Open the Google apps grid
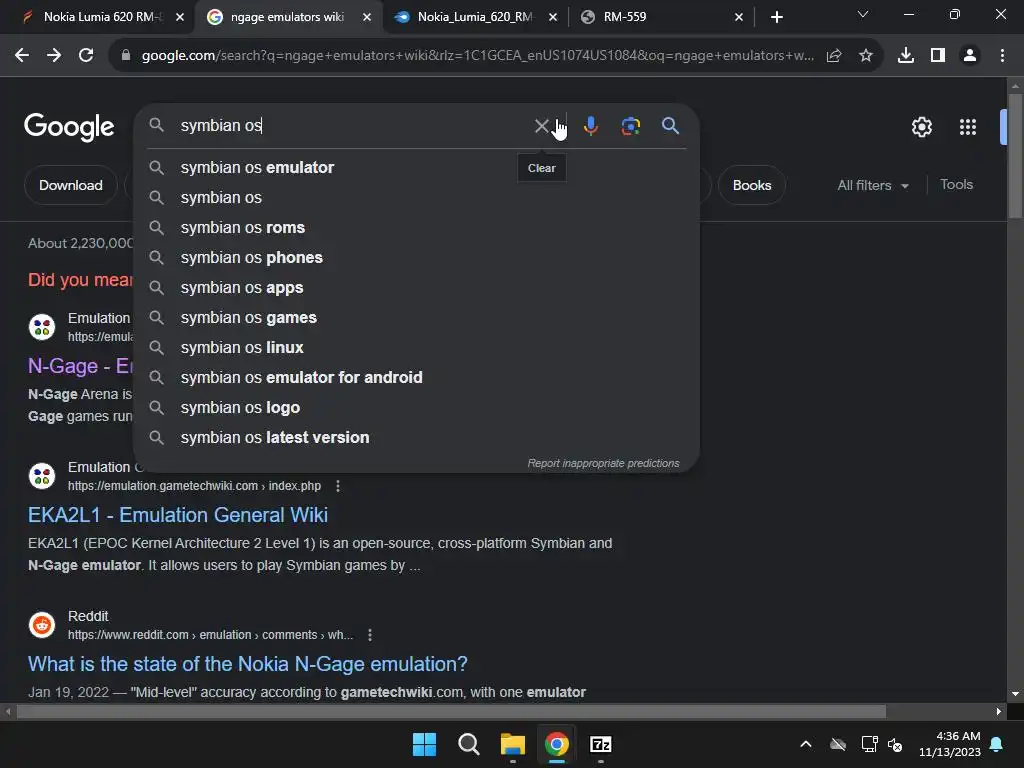Image resolution: width=1024 pixels, height=768 pixels. coord(968,127)
